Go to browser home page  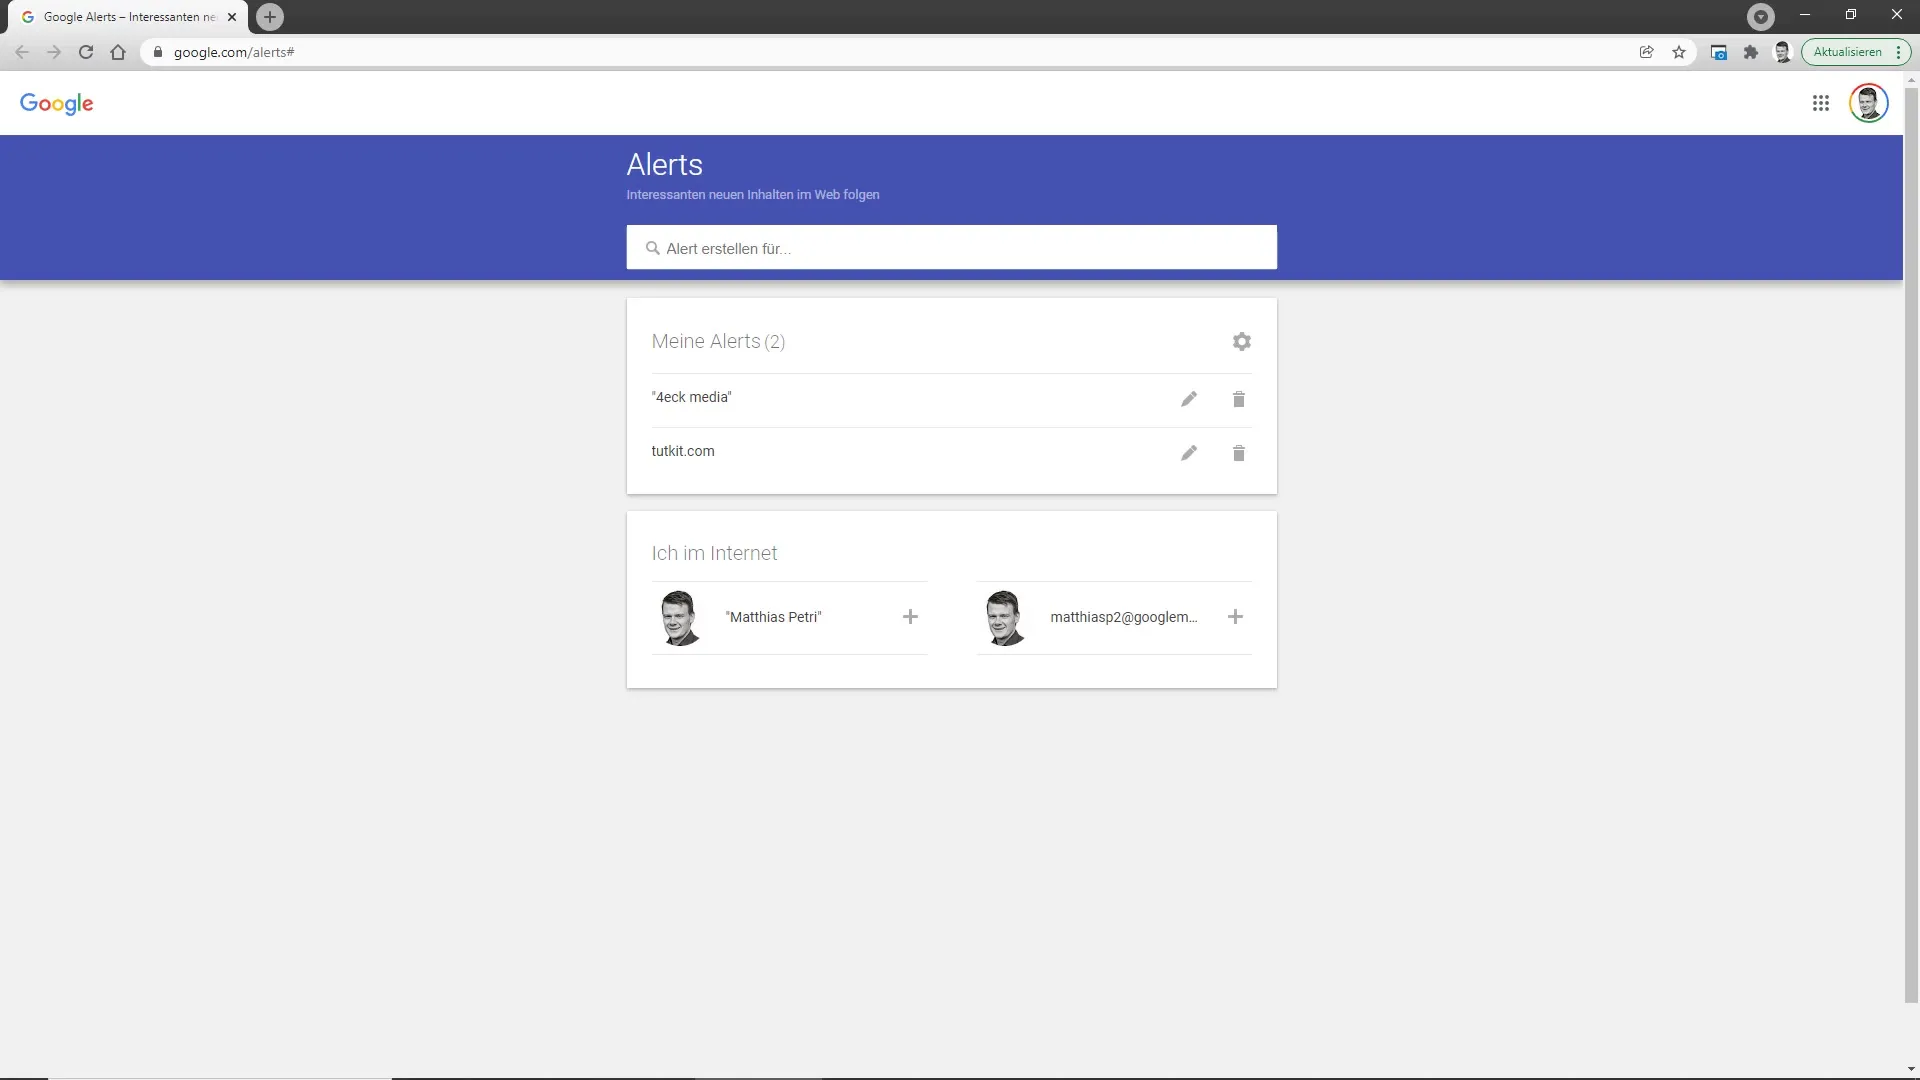(118, 52)
